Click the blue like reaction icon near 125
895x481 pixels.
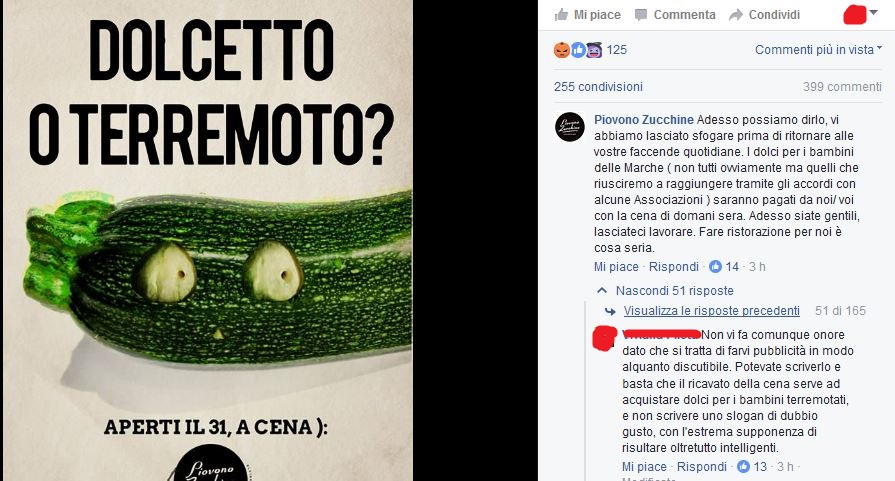578,50
